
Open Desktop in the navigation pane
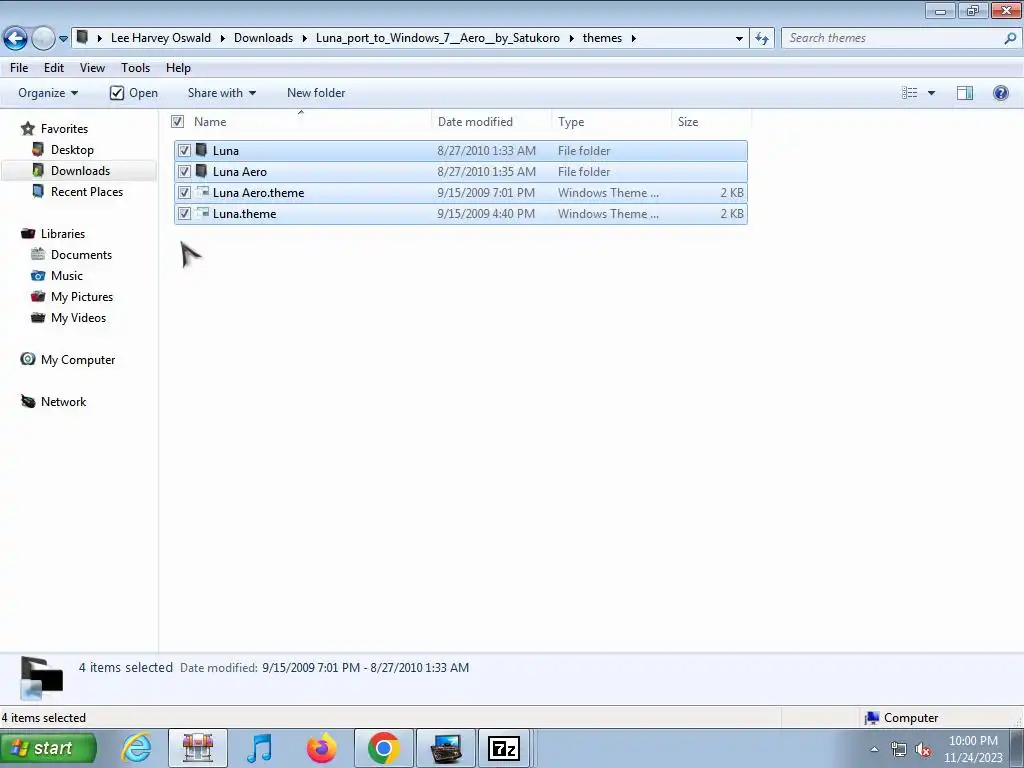click(x=72, y=150)
